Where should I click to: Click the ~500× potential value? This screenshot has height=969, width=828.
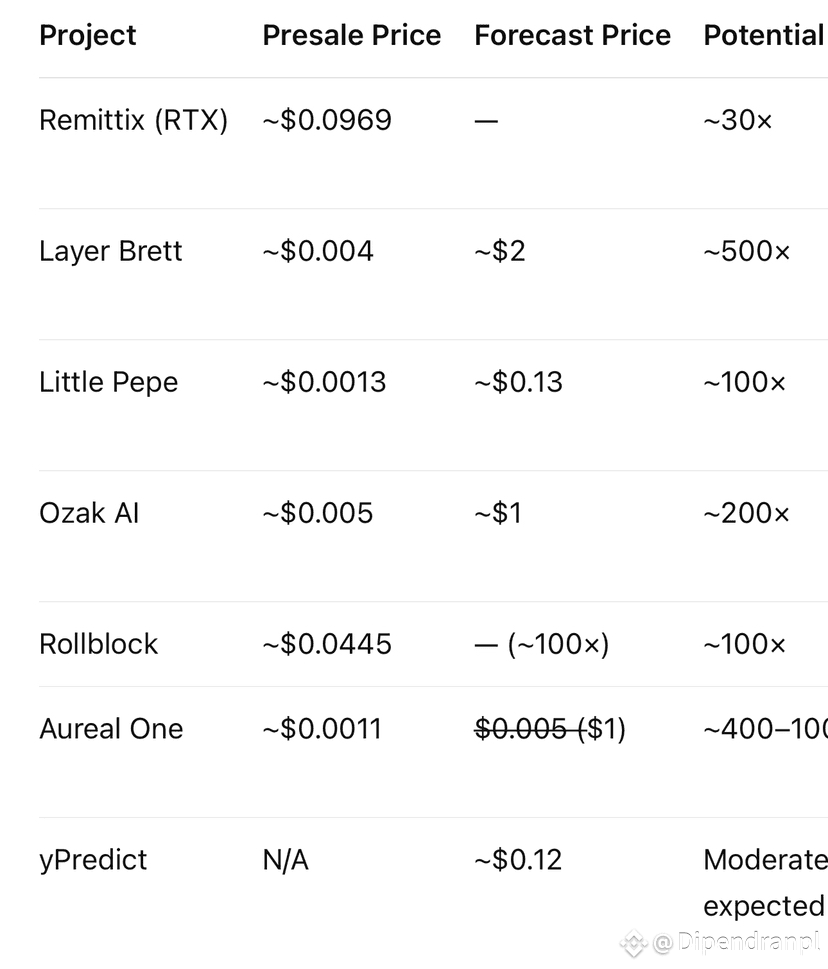(746, 252)
